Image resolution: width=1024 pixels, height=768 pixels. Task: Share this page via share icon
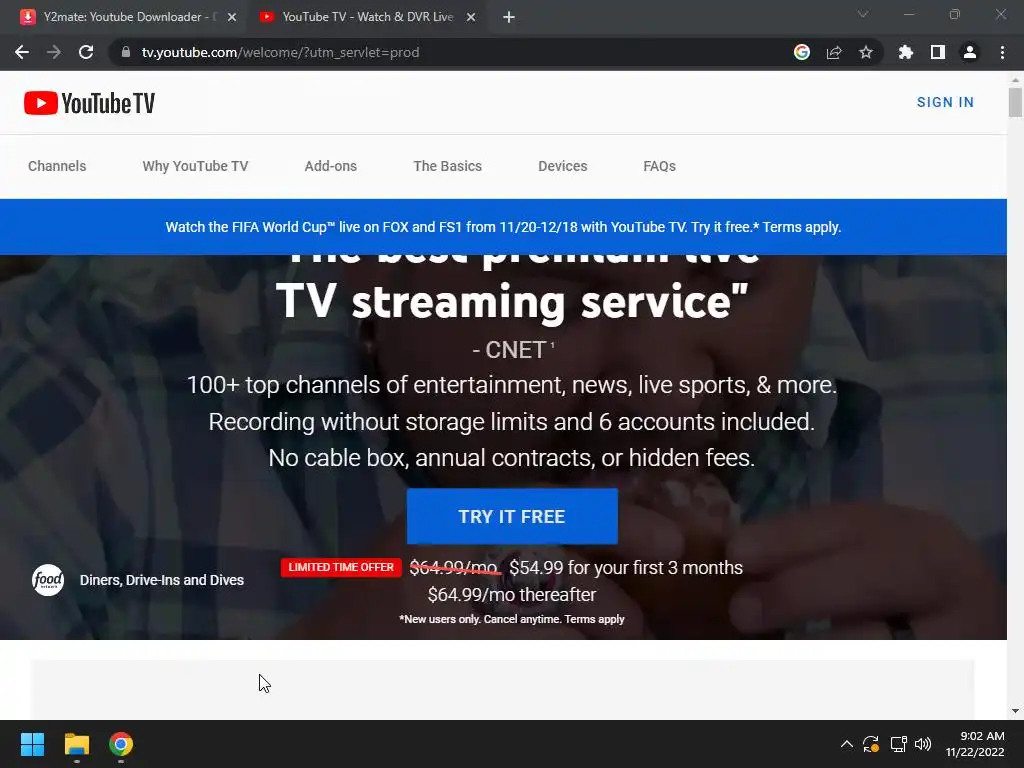[834, 52]
